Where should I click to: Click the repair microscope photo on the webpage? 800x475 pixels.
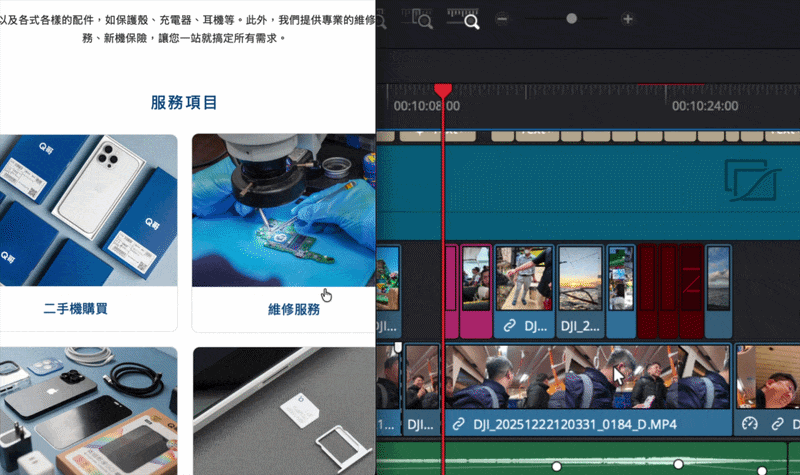[284, 210]
